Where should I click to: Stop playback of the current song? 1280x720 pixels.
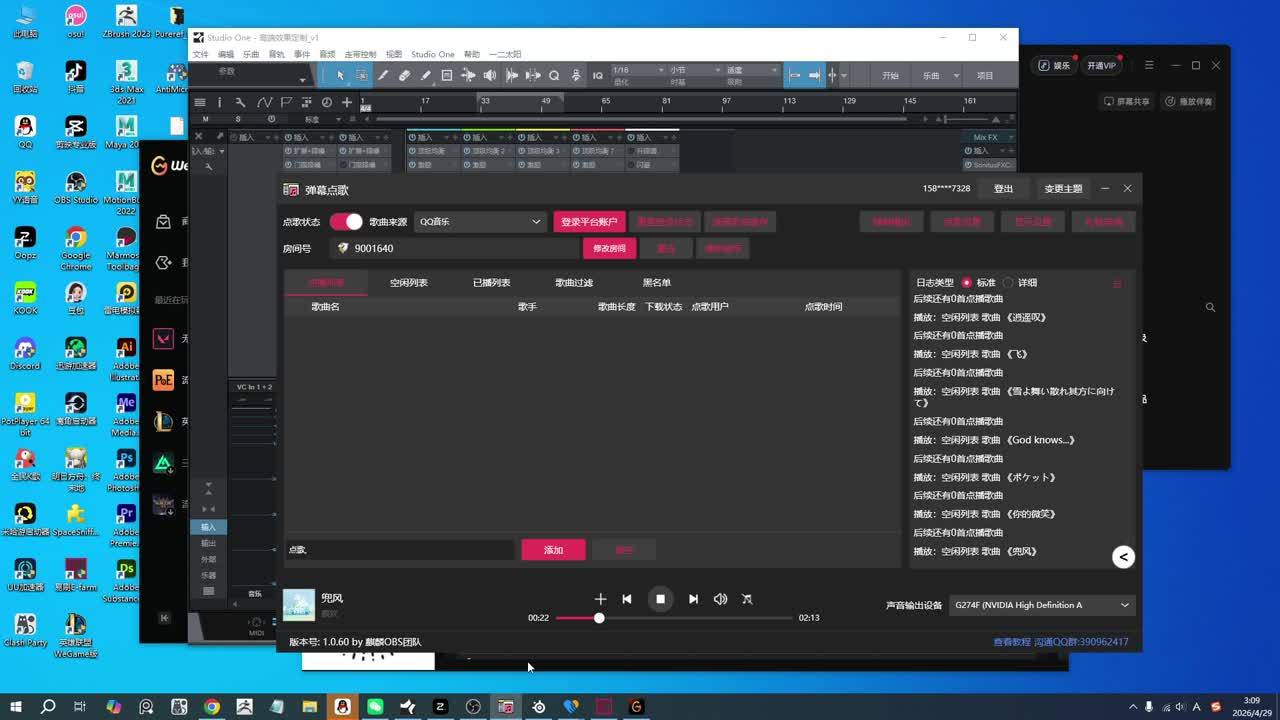pos(660,599)
